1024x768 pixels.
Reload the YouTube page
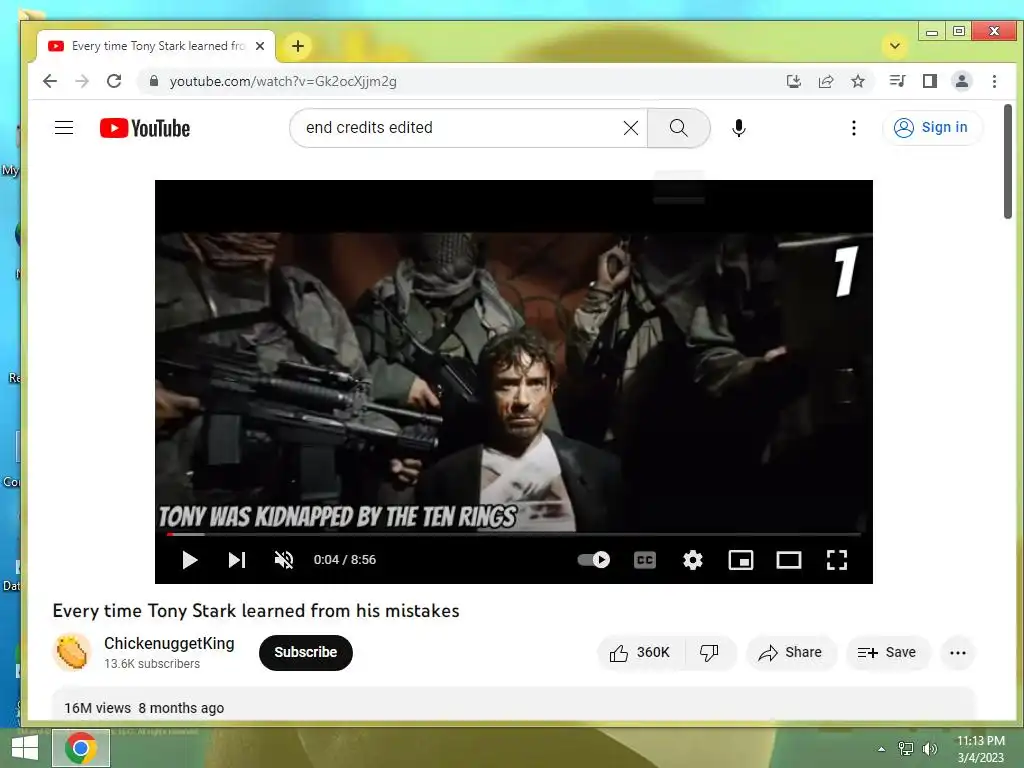114,81
